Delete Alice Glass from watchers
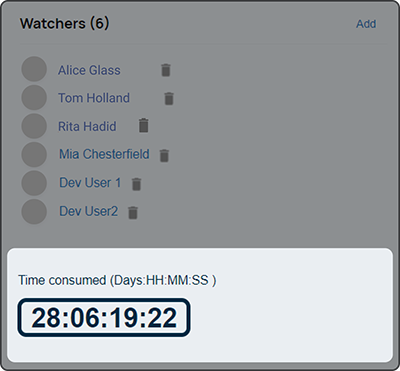Viewport: 400px width, 371px height. [x=166, y=70]
